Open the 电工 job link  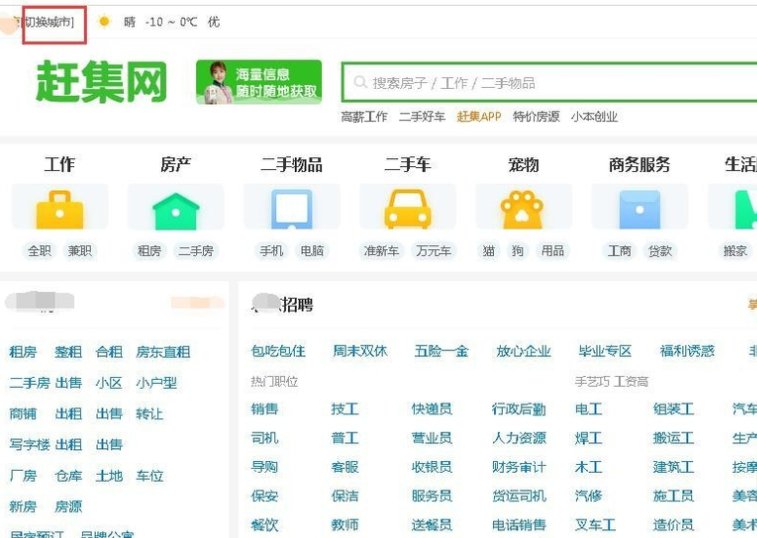coord(589,409)
